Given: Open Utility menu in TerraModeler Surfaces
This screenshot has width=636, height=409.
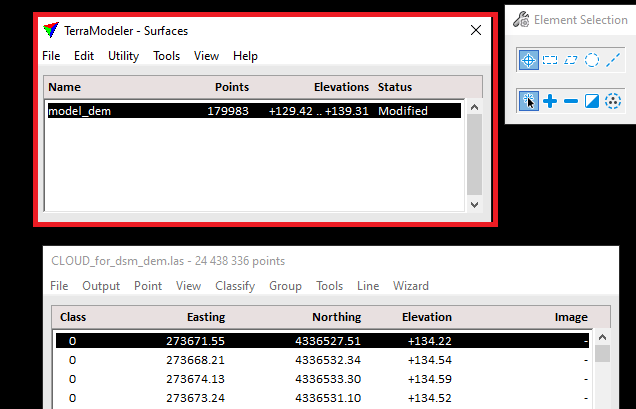Looking at the screenshot, I should click(x=123, y=56).
